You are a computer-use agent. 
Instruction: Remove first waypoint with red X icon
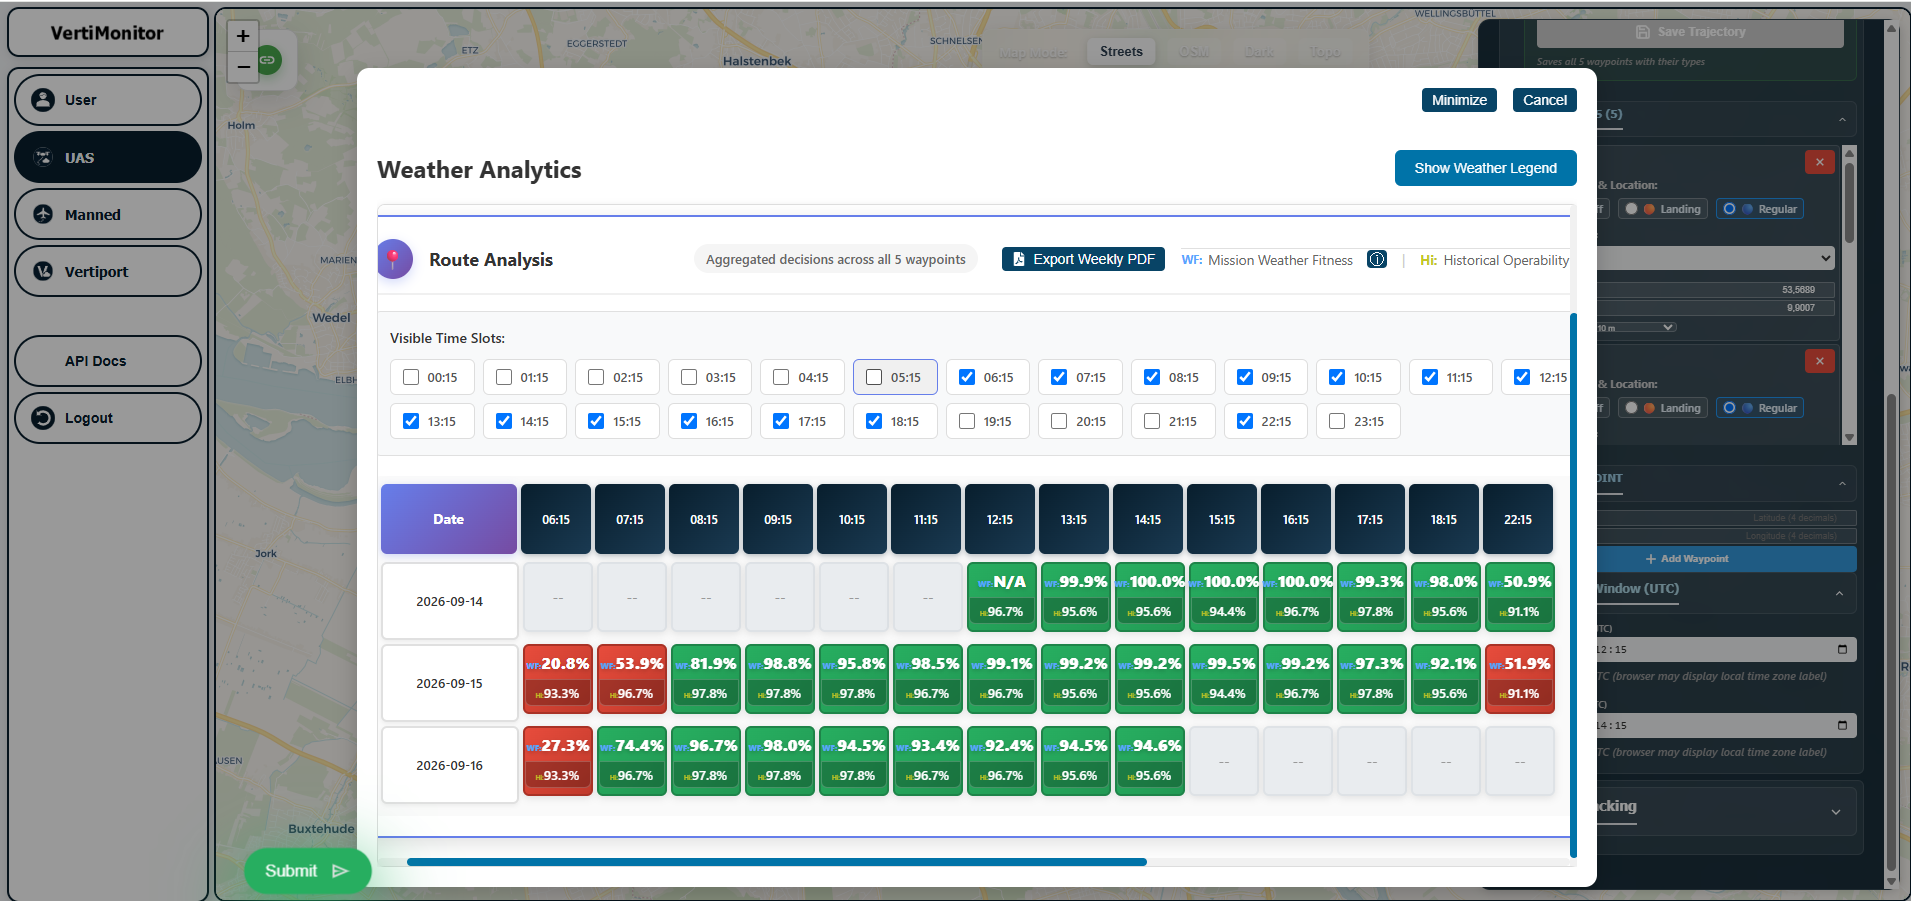pos(1820,162)
